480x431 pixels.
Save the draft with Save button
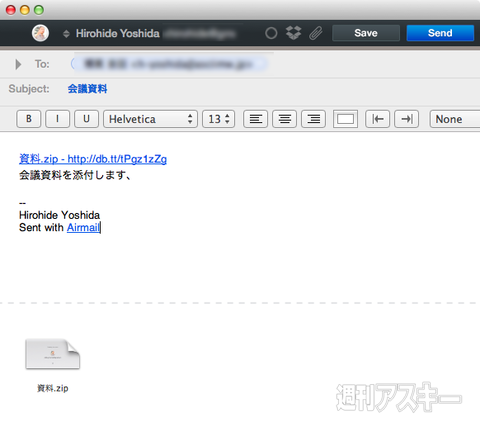(366, 33)
